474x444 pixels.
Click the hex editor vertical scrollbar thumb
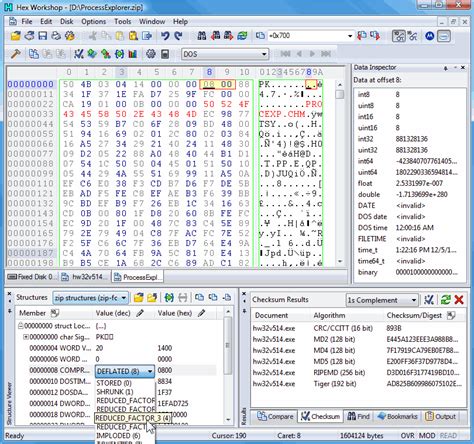(340, 94)
